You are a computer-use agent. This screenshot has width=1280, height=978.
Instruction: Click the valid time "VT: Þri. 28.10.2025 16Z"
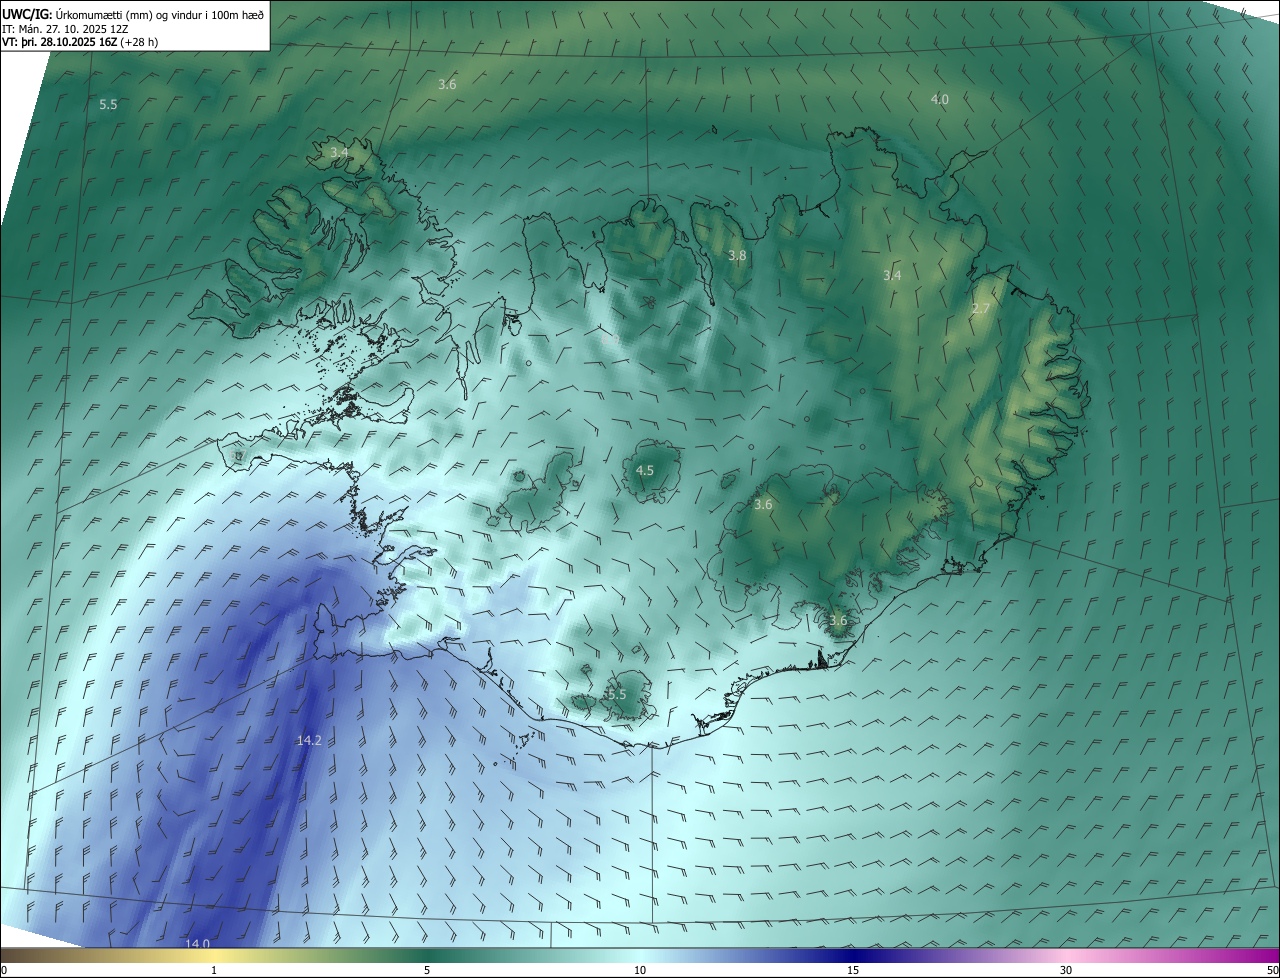click(x=60, y=42)
